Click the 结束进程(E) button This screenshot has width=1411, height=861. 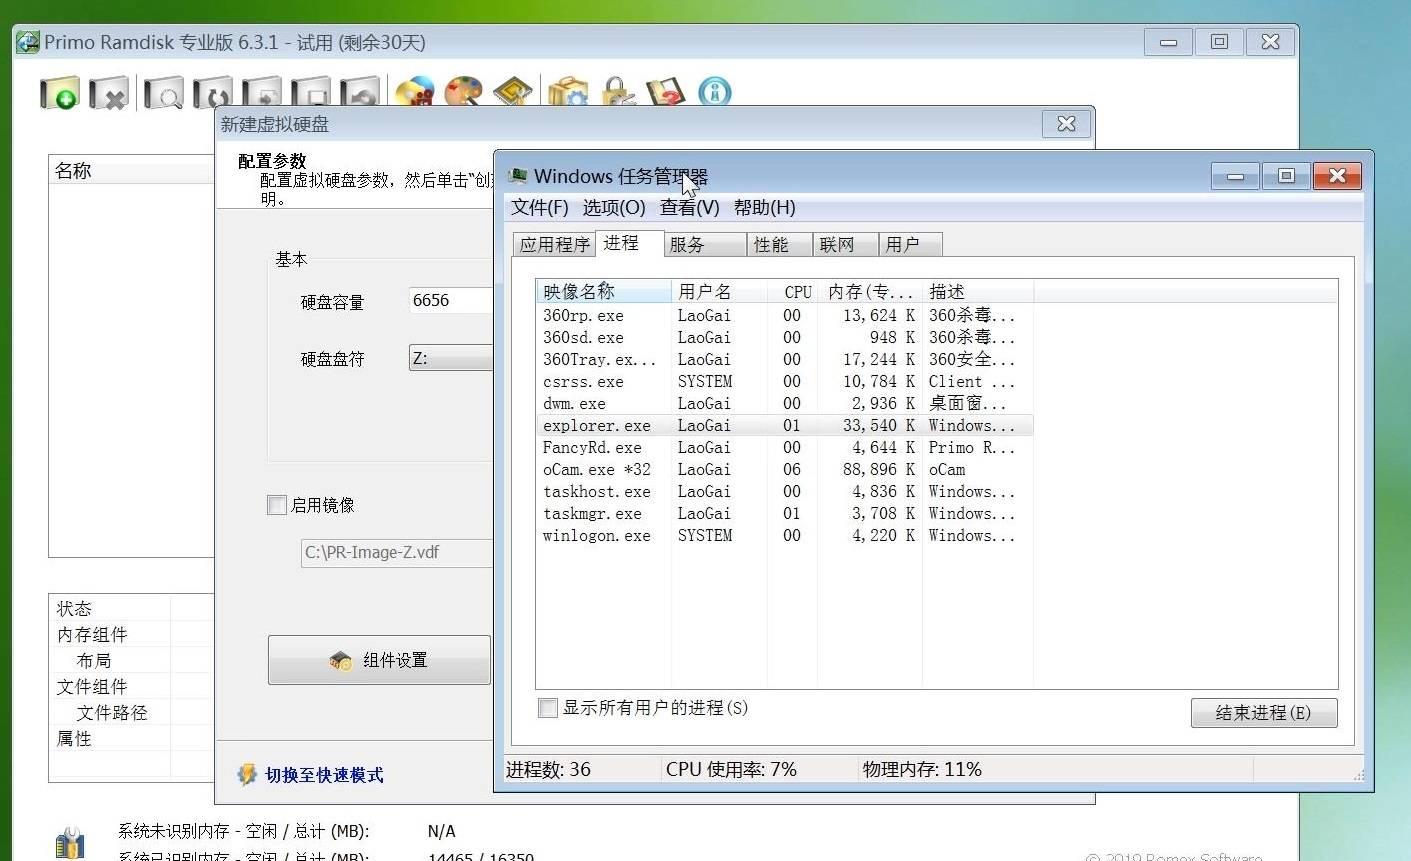pyautogui.click(x=1264, y=713)
